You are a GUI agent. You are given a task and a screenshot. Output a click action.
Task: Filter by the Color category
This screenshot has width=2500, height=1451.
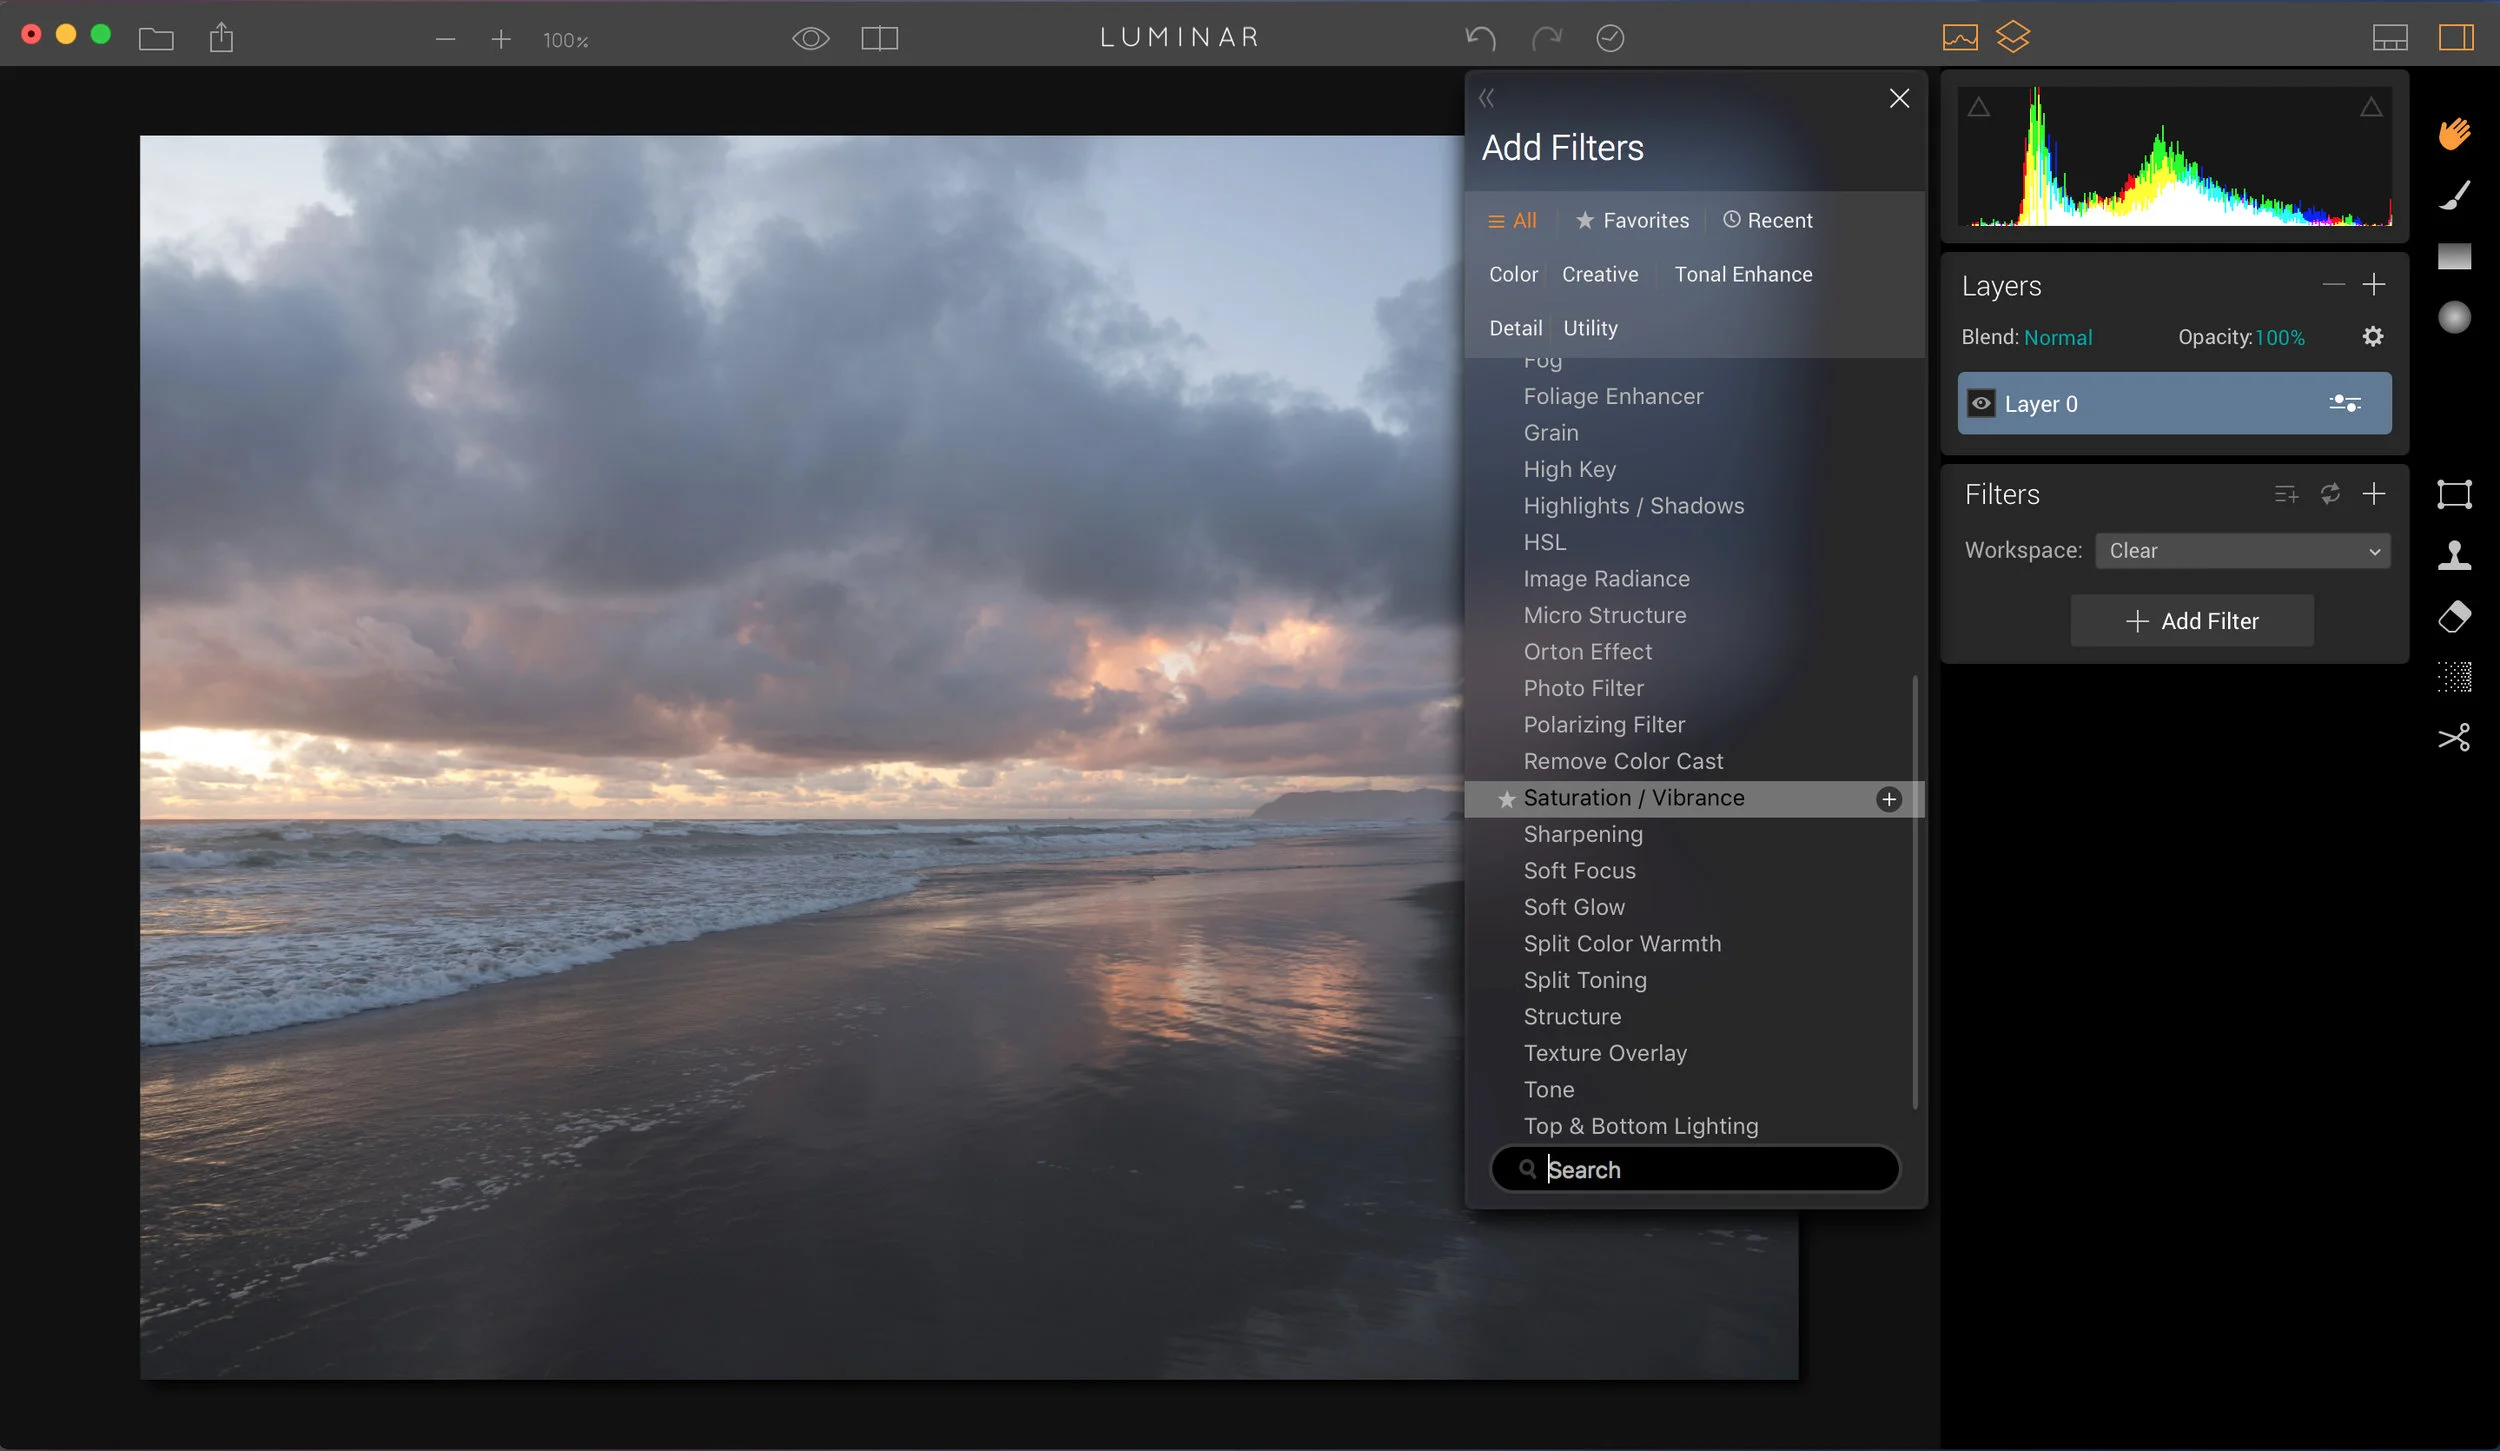click(1513, 274)
